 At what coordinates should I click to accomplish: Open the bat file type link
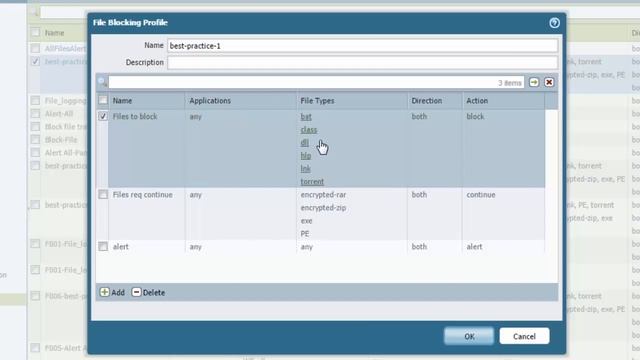pos(306,117)
